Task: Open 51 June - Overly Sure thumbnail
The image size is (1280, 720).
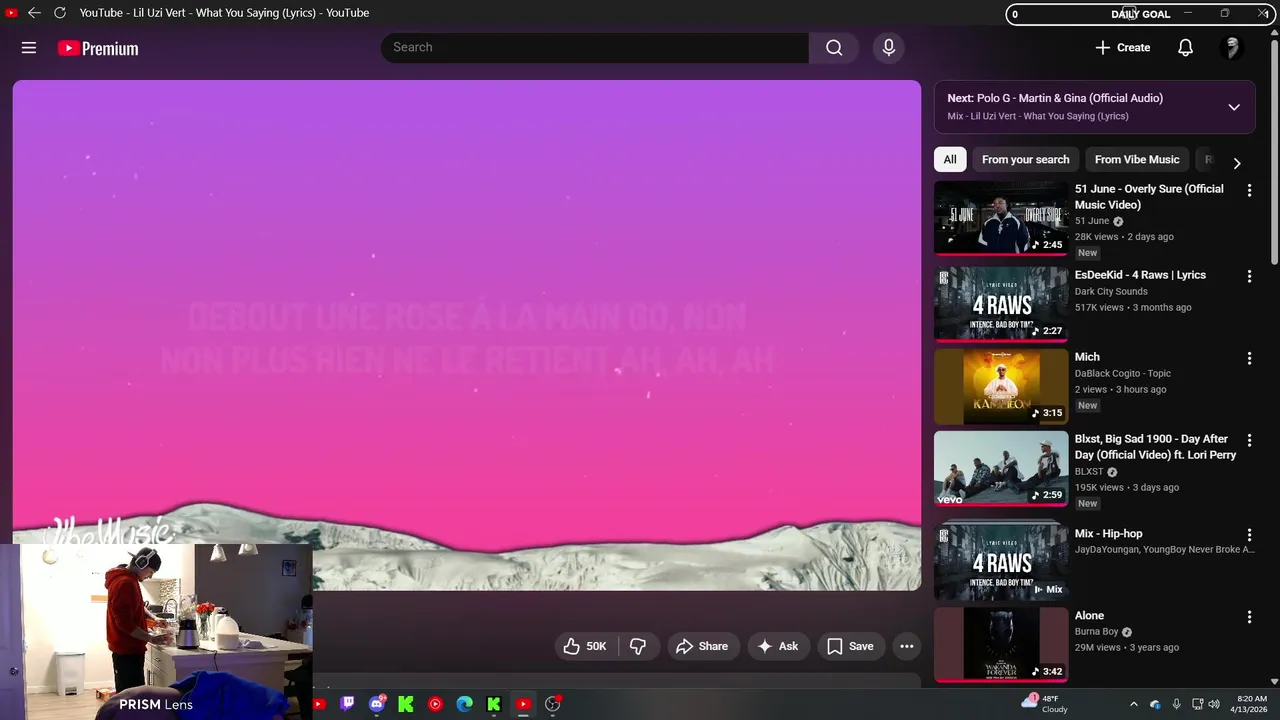Action: click(1001, 218)
